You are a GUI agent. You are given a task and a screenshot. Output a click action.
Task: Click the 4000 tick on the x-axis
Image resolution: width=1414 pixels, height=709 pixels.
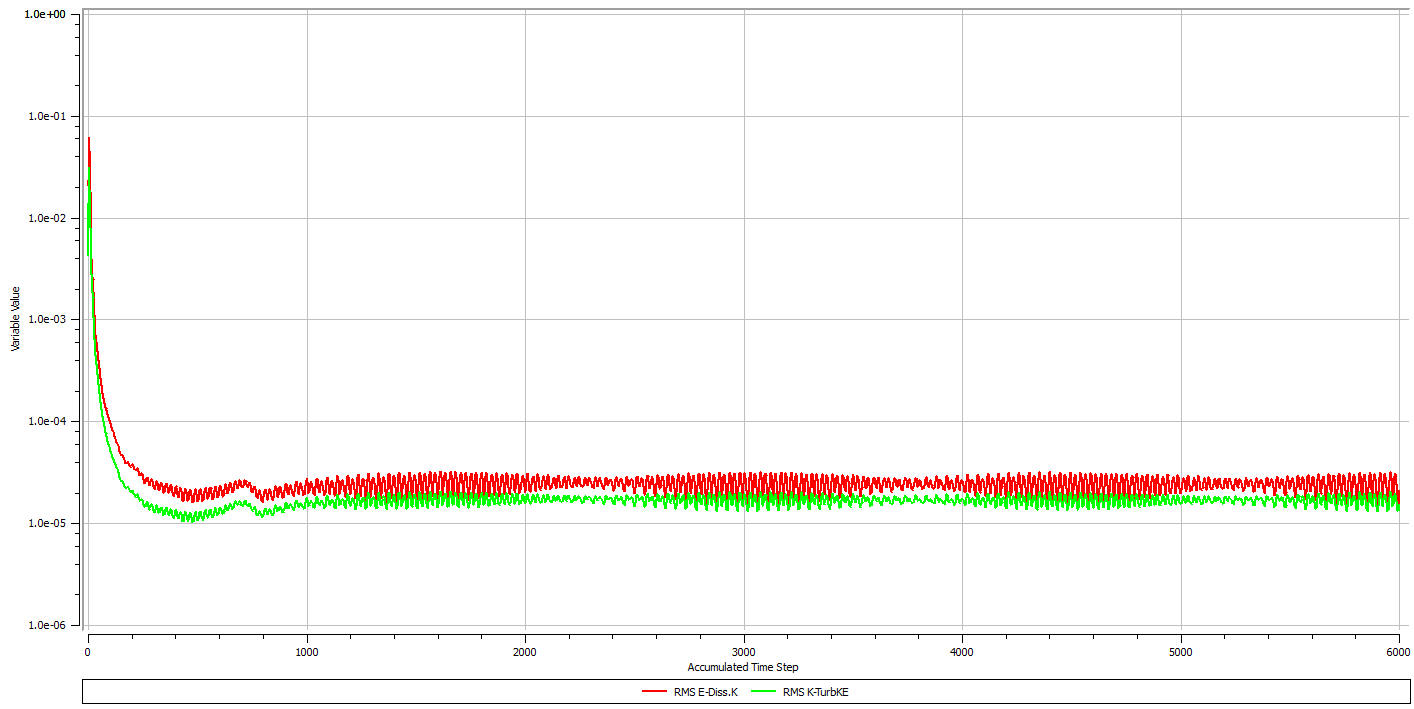point(962,651)
